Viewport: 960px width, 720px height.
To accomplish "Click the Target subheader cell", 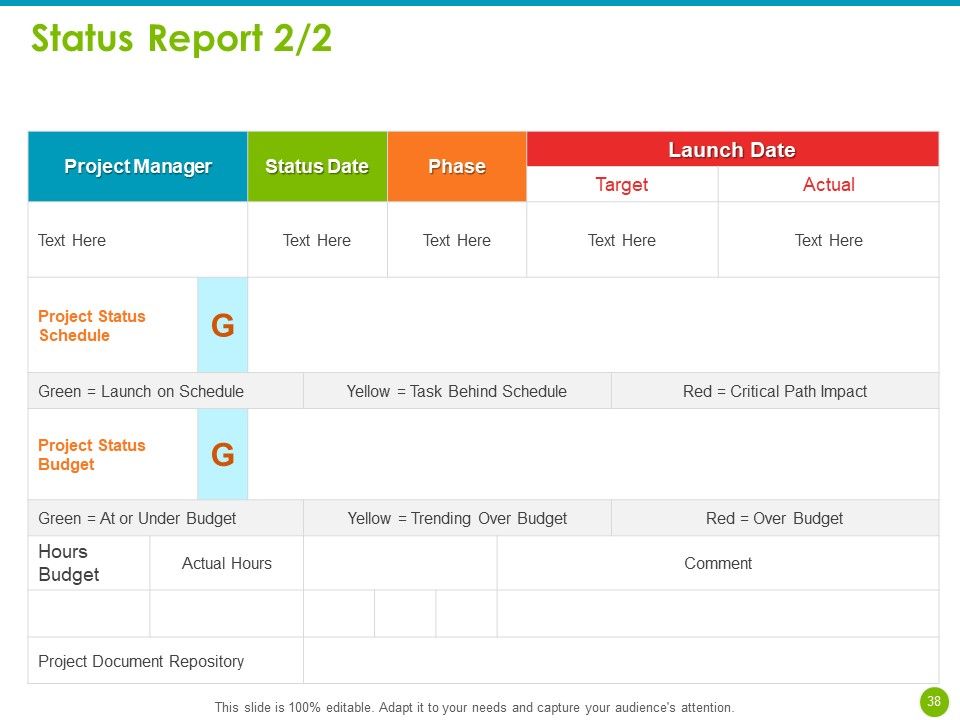I will click(x=622, y=184).
